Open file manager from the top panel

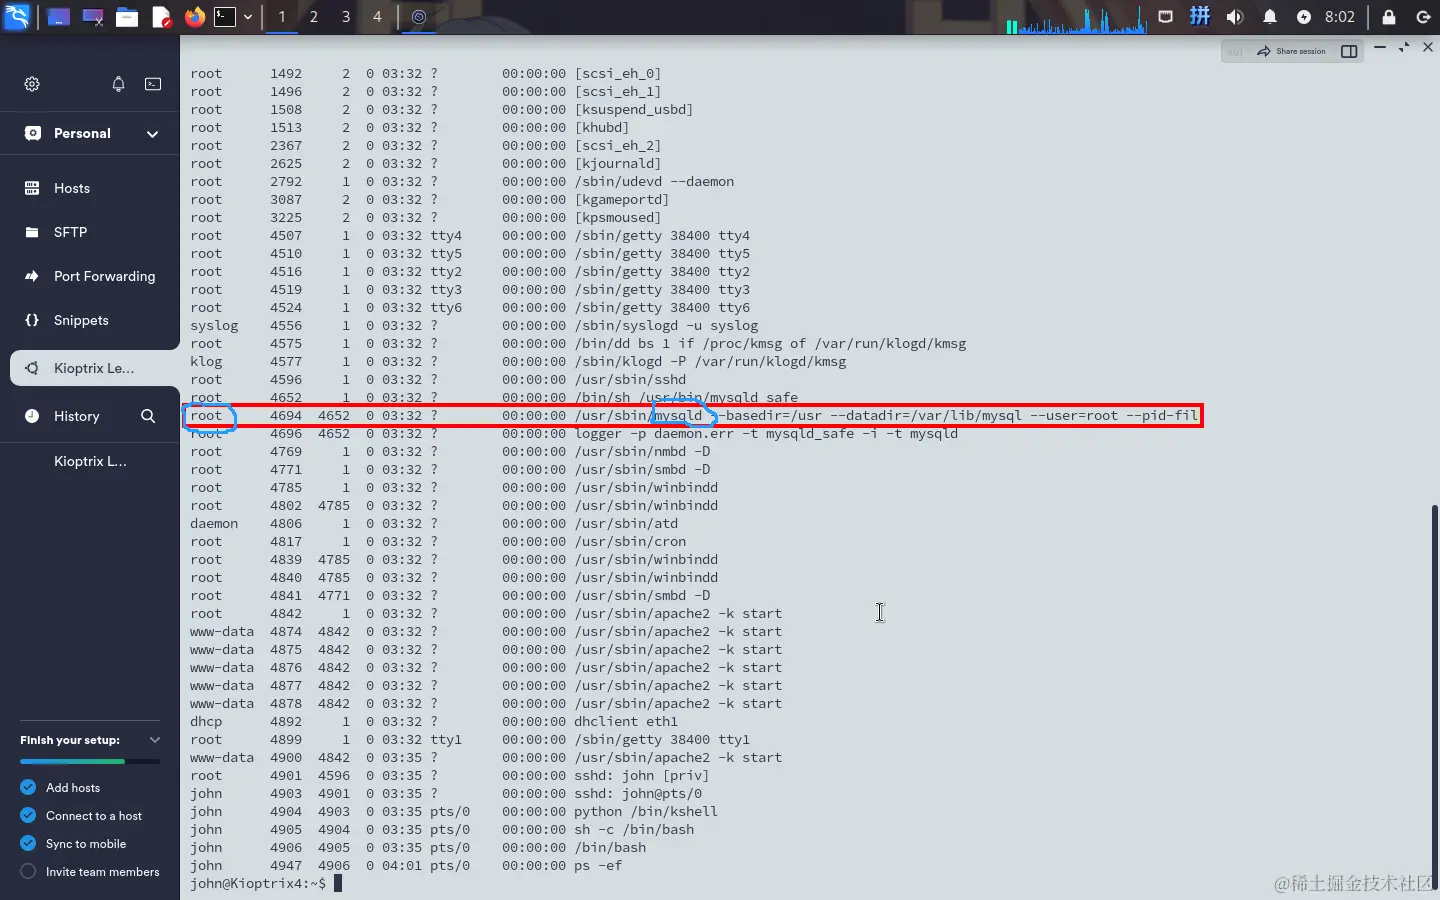pos(127,17)
